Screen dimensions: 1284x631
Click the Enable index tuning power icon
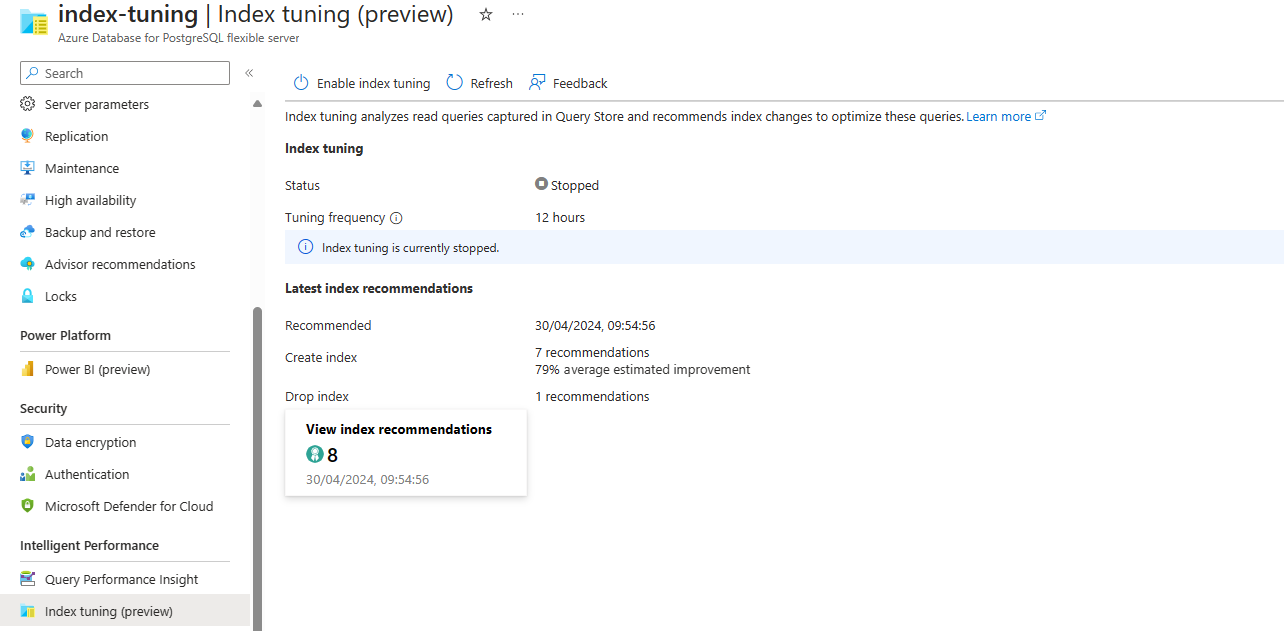[301, 83]
